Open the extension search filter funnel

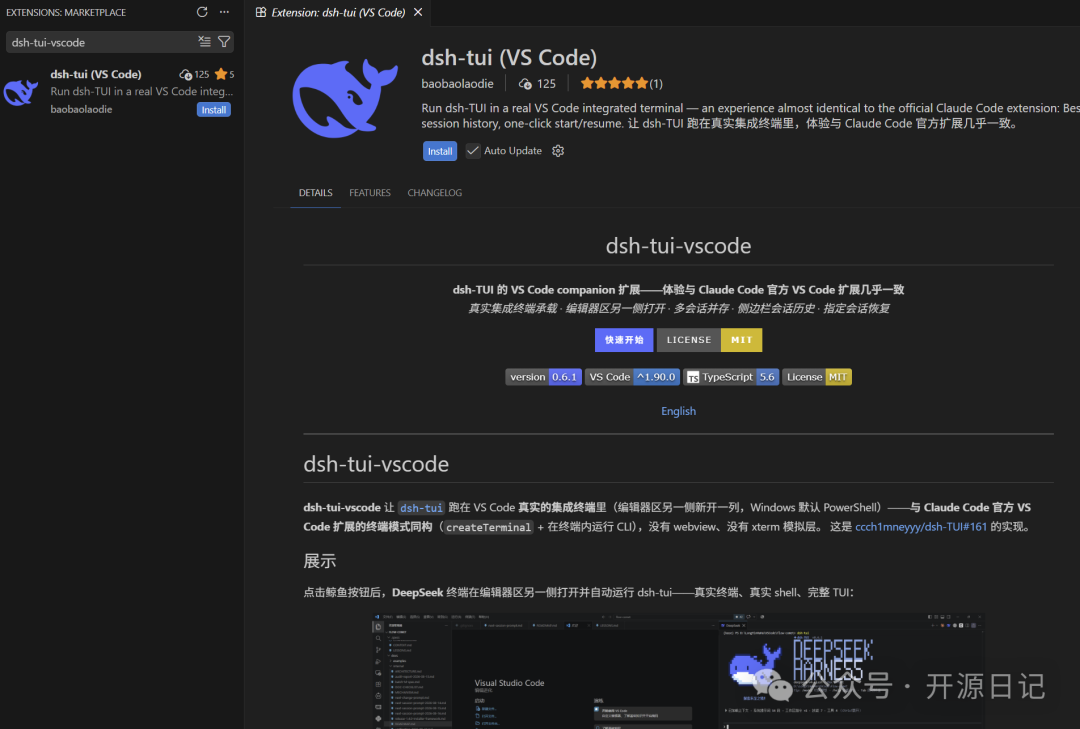[224, 41]
